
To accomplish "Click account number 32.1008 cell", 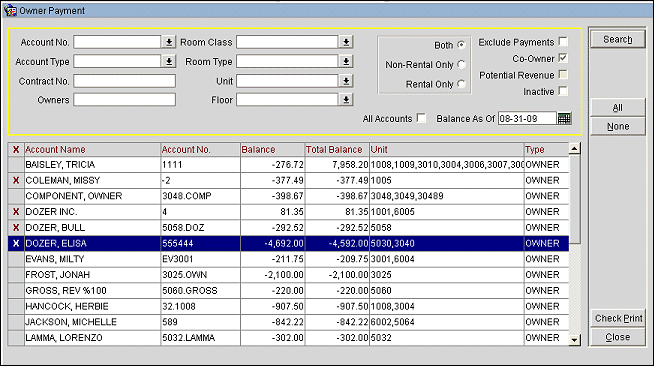I will pos(200,306).
